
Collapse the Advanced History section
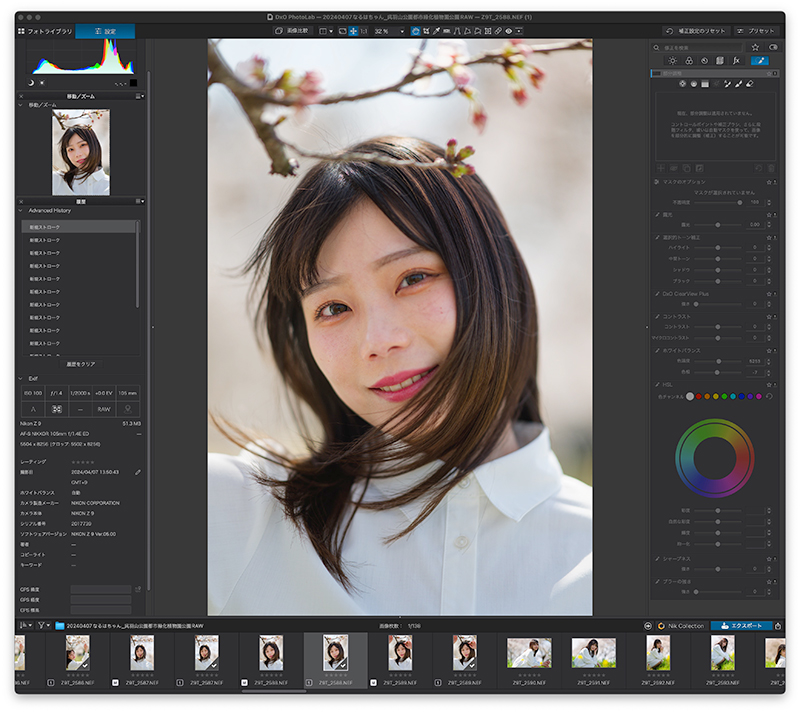(x=20, y=211)
